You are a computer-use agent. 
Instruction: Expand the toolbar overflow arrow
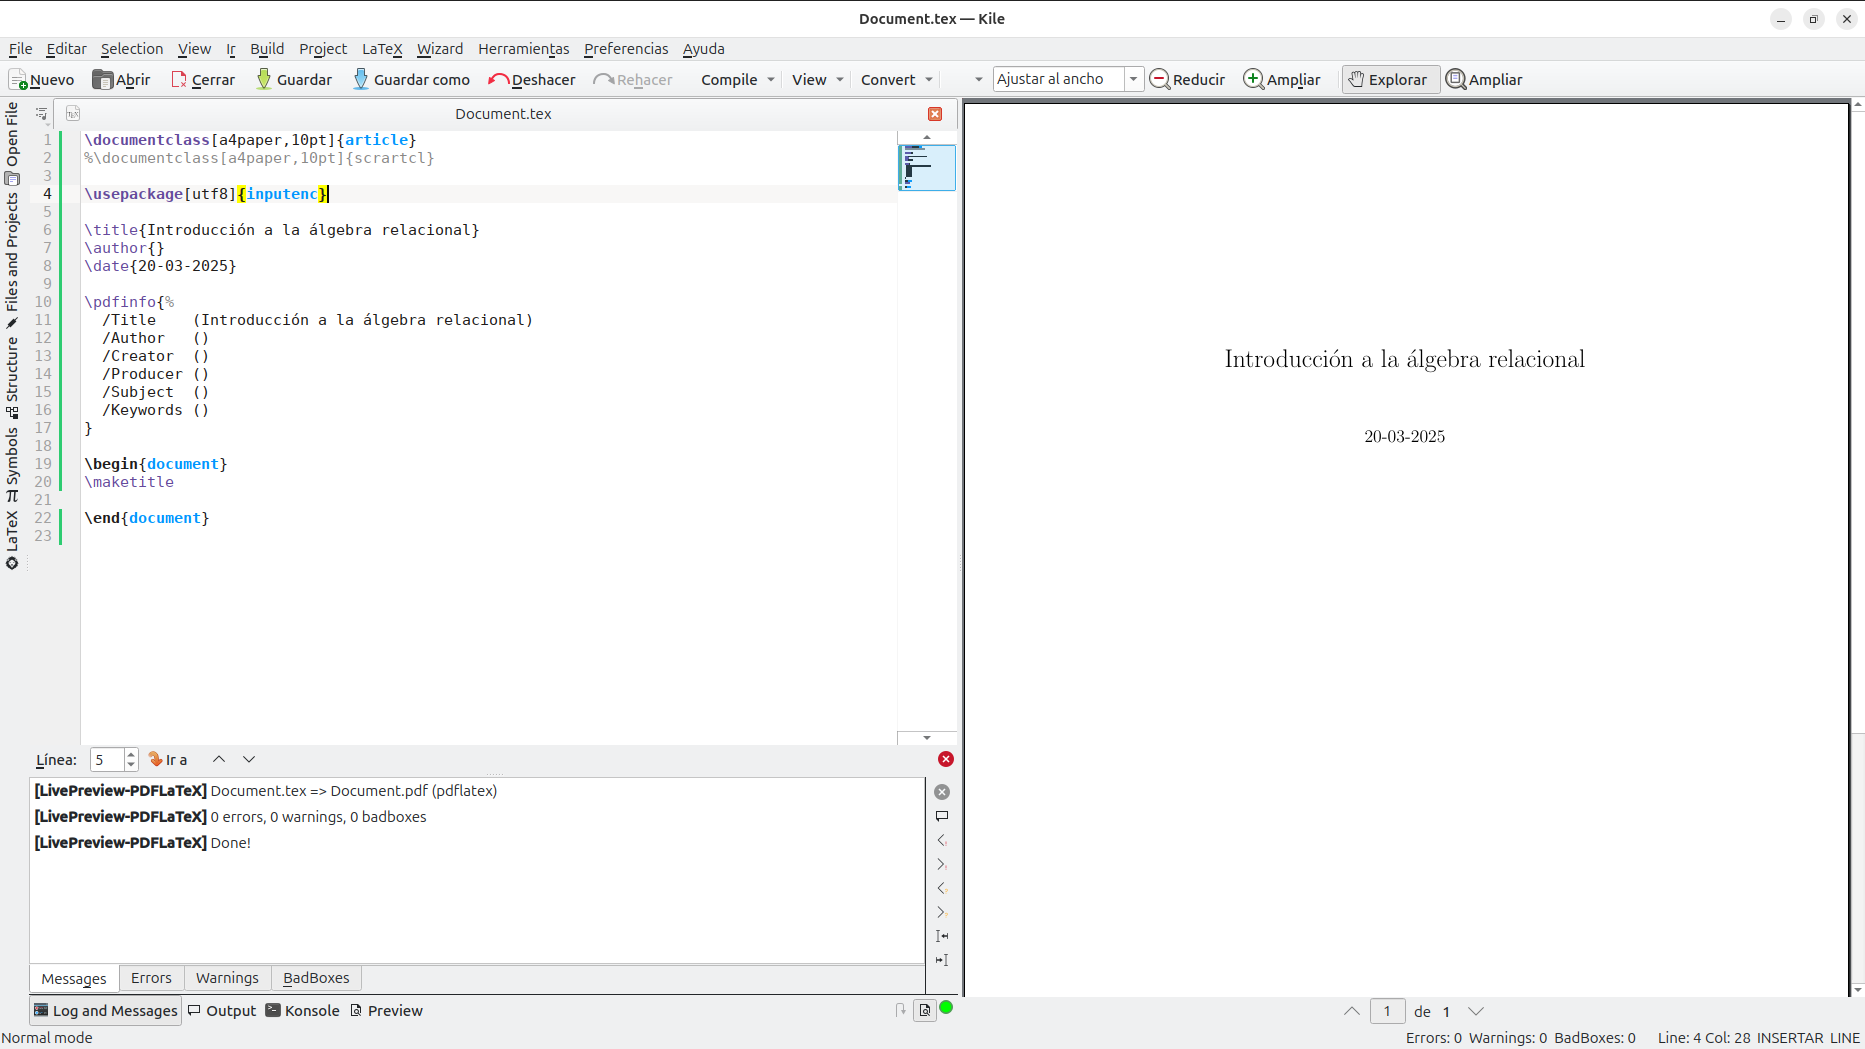coord(978,80)
